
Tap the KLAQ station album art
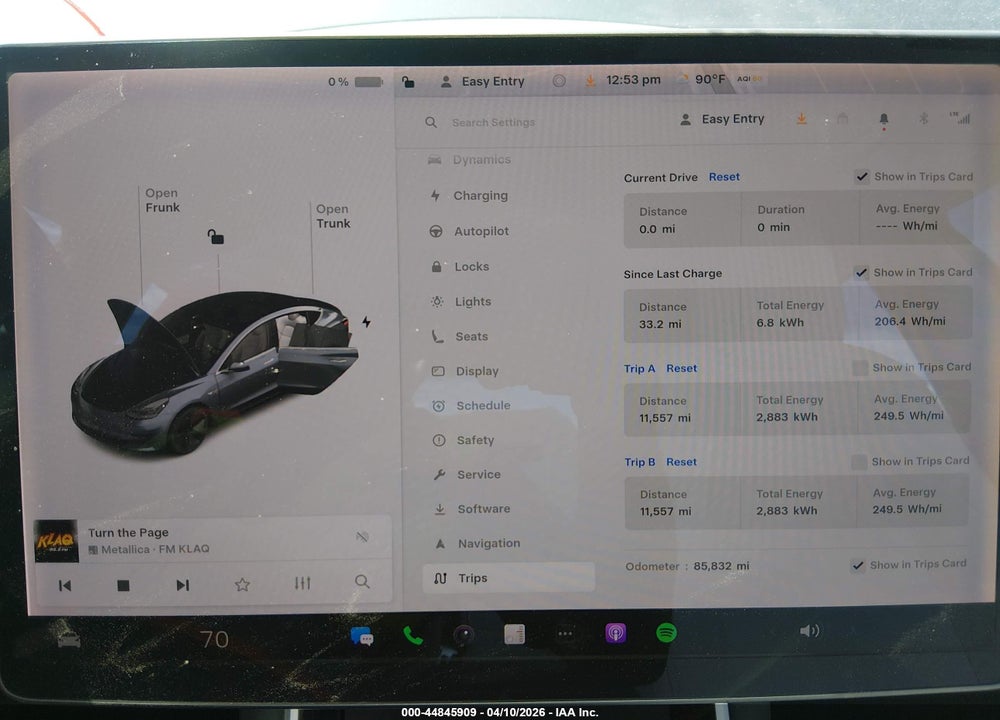tap(56, 541)
